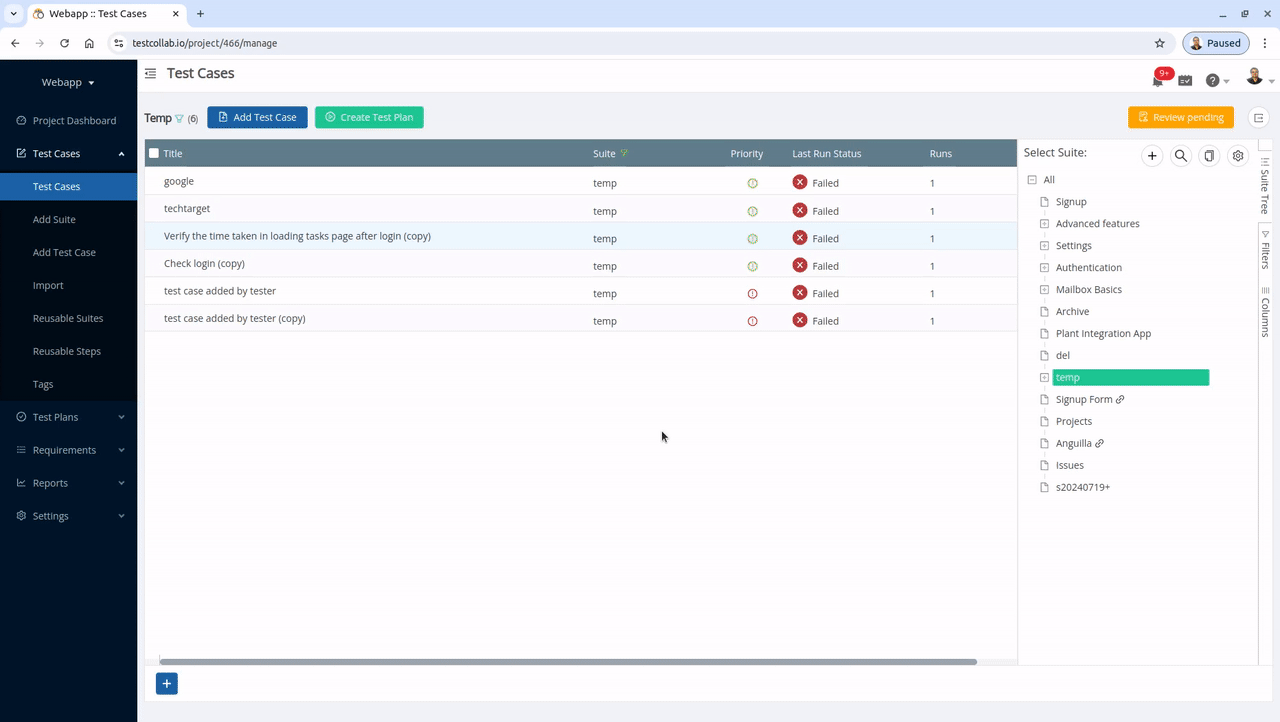The height and width of the screenshot is (722, 1280).
Task: Select all test cases with header checkbox
Action: 154,153
